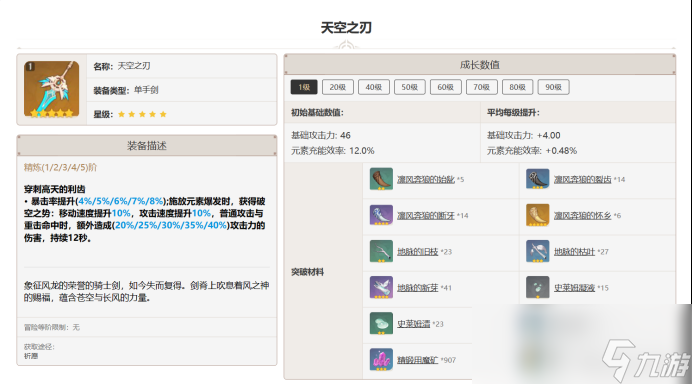This screenshot has width=692, height=384.
Task: Click the 凛风奔狼的裂齿 material icon
Action: 538,179
